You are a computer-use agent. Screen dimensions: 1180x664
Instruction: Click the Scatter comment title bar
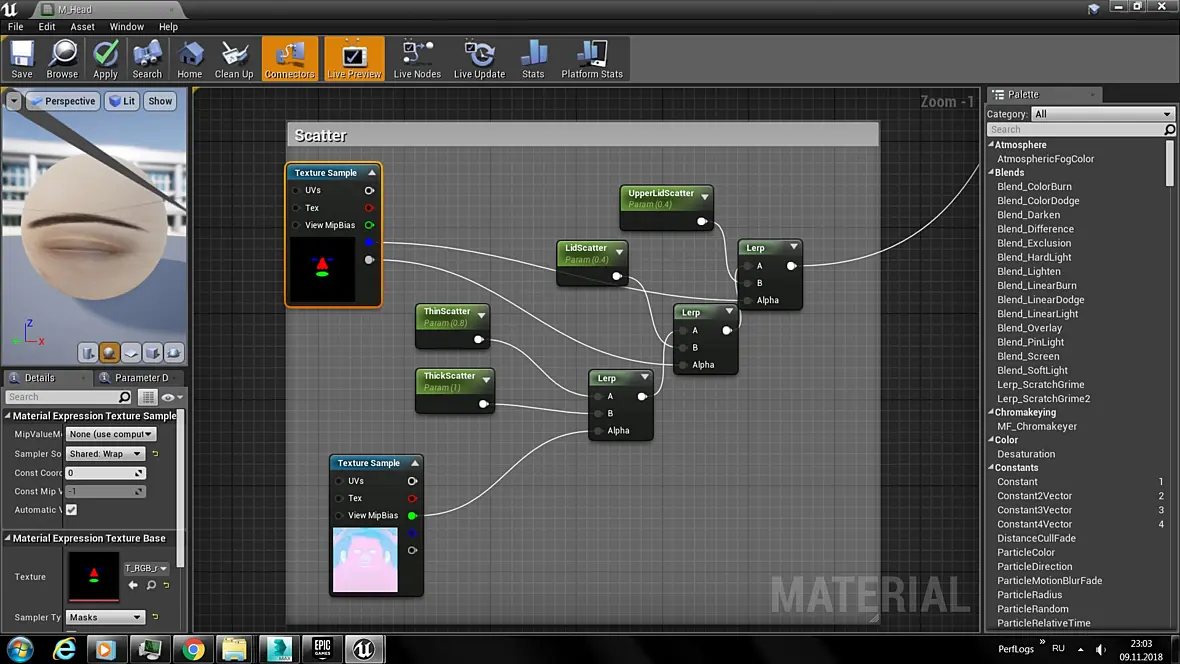582,135
